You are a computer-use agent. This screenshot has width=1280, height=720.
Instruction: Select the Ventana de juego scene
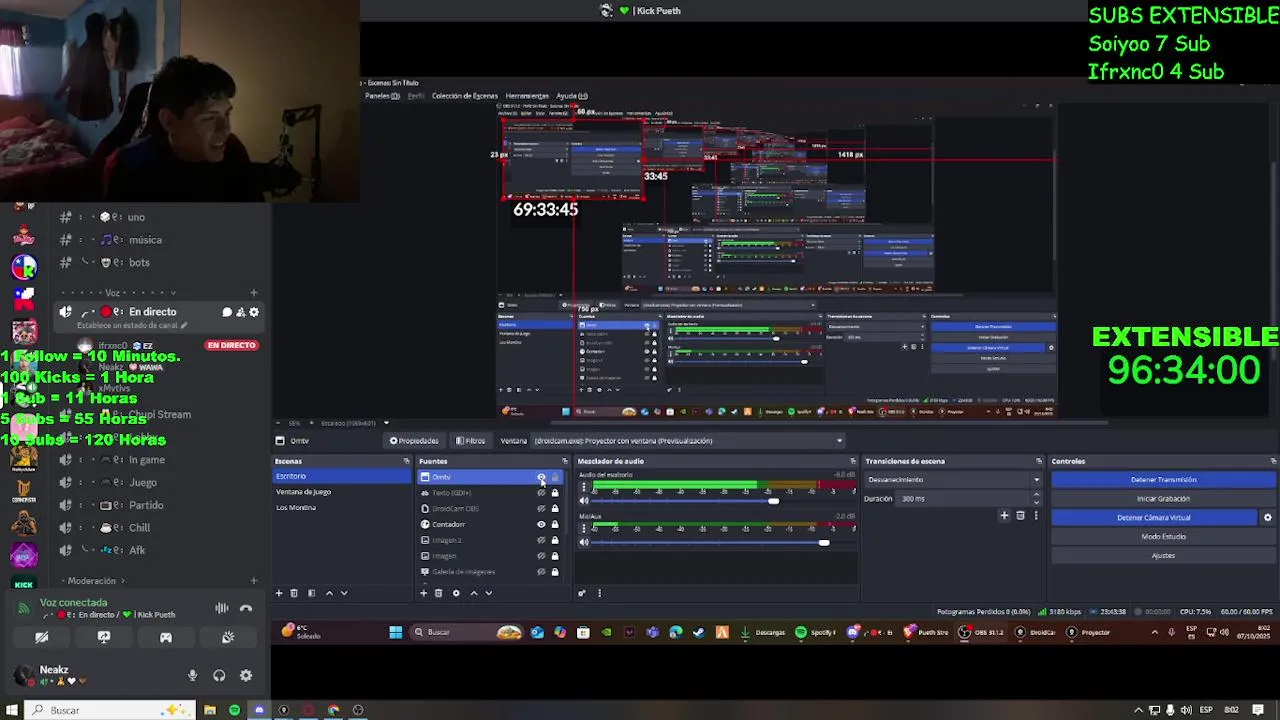[341, 492]
